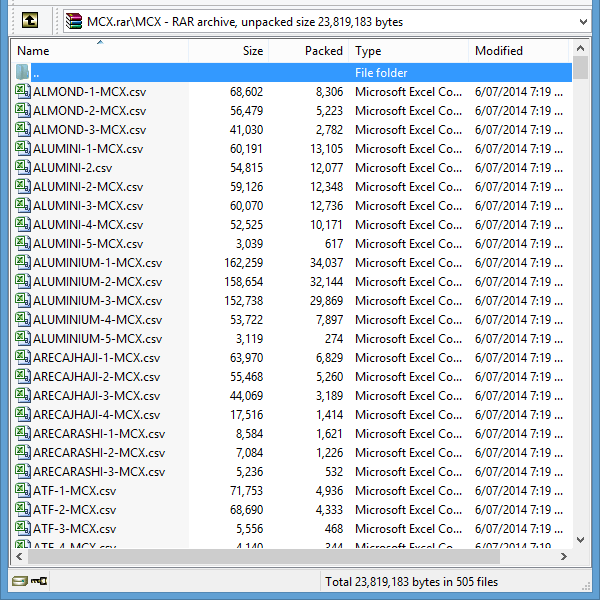Select file name ATF-2-MCX.csv

(x=75, y=510)
